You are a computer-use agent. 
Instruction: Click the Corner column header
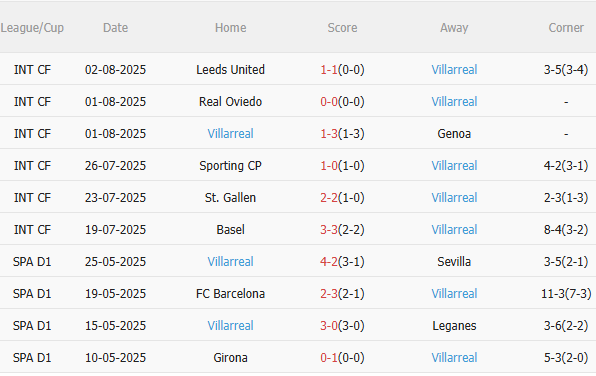[566, 27]
